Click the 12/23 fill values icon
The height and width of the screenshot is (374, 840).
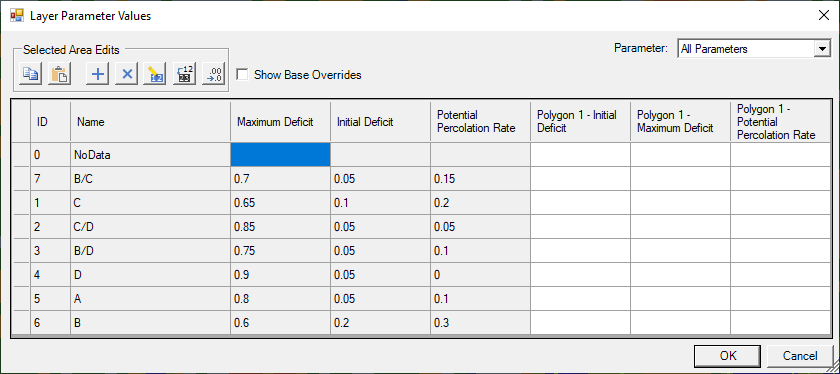(185, 74)
